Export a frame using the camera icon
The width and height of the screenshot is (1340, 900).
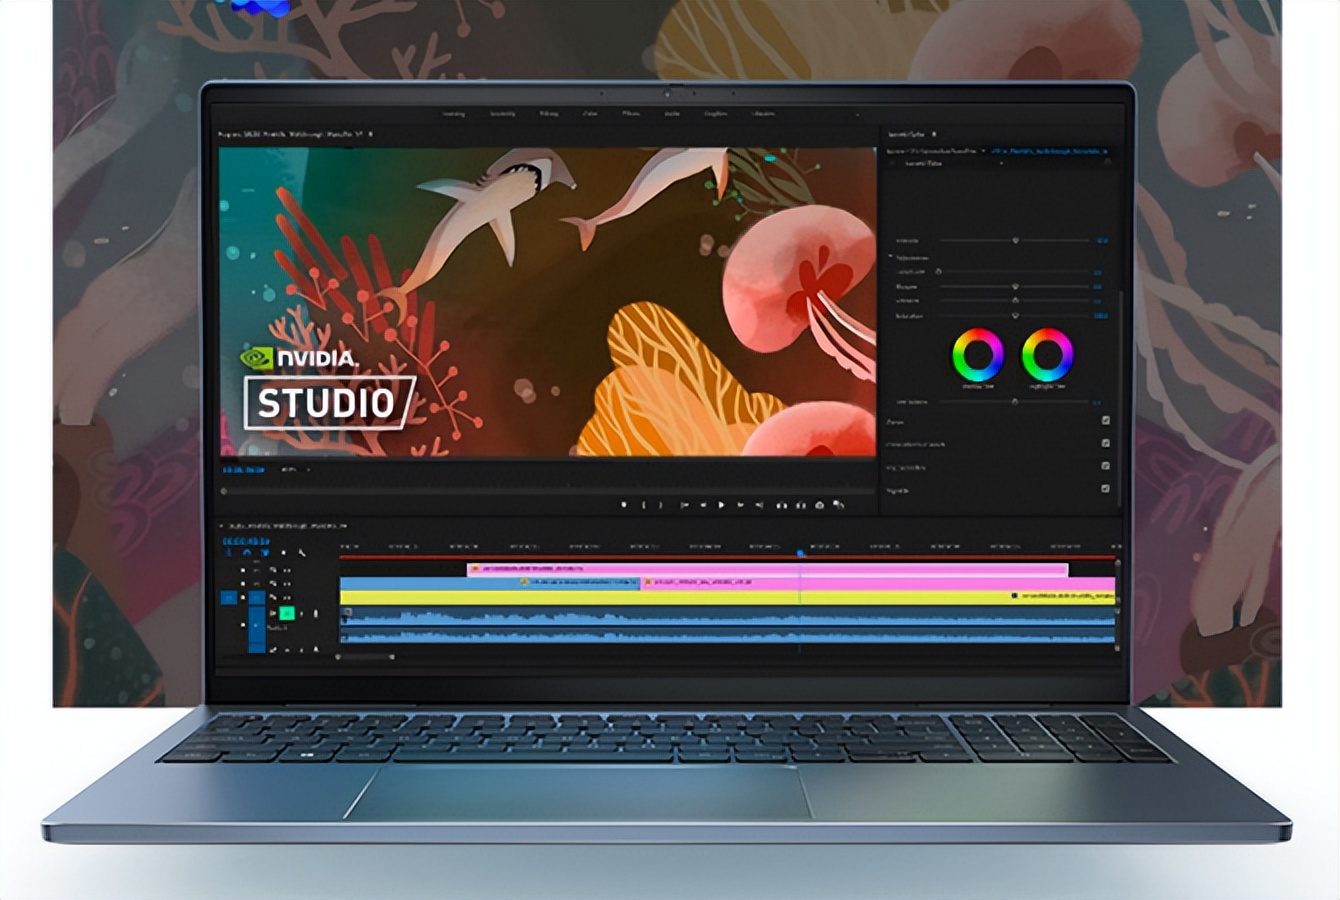[820, 505]
